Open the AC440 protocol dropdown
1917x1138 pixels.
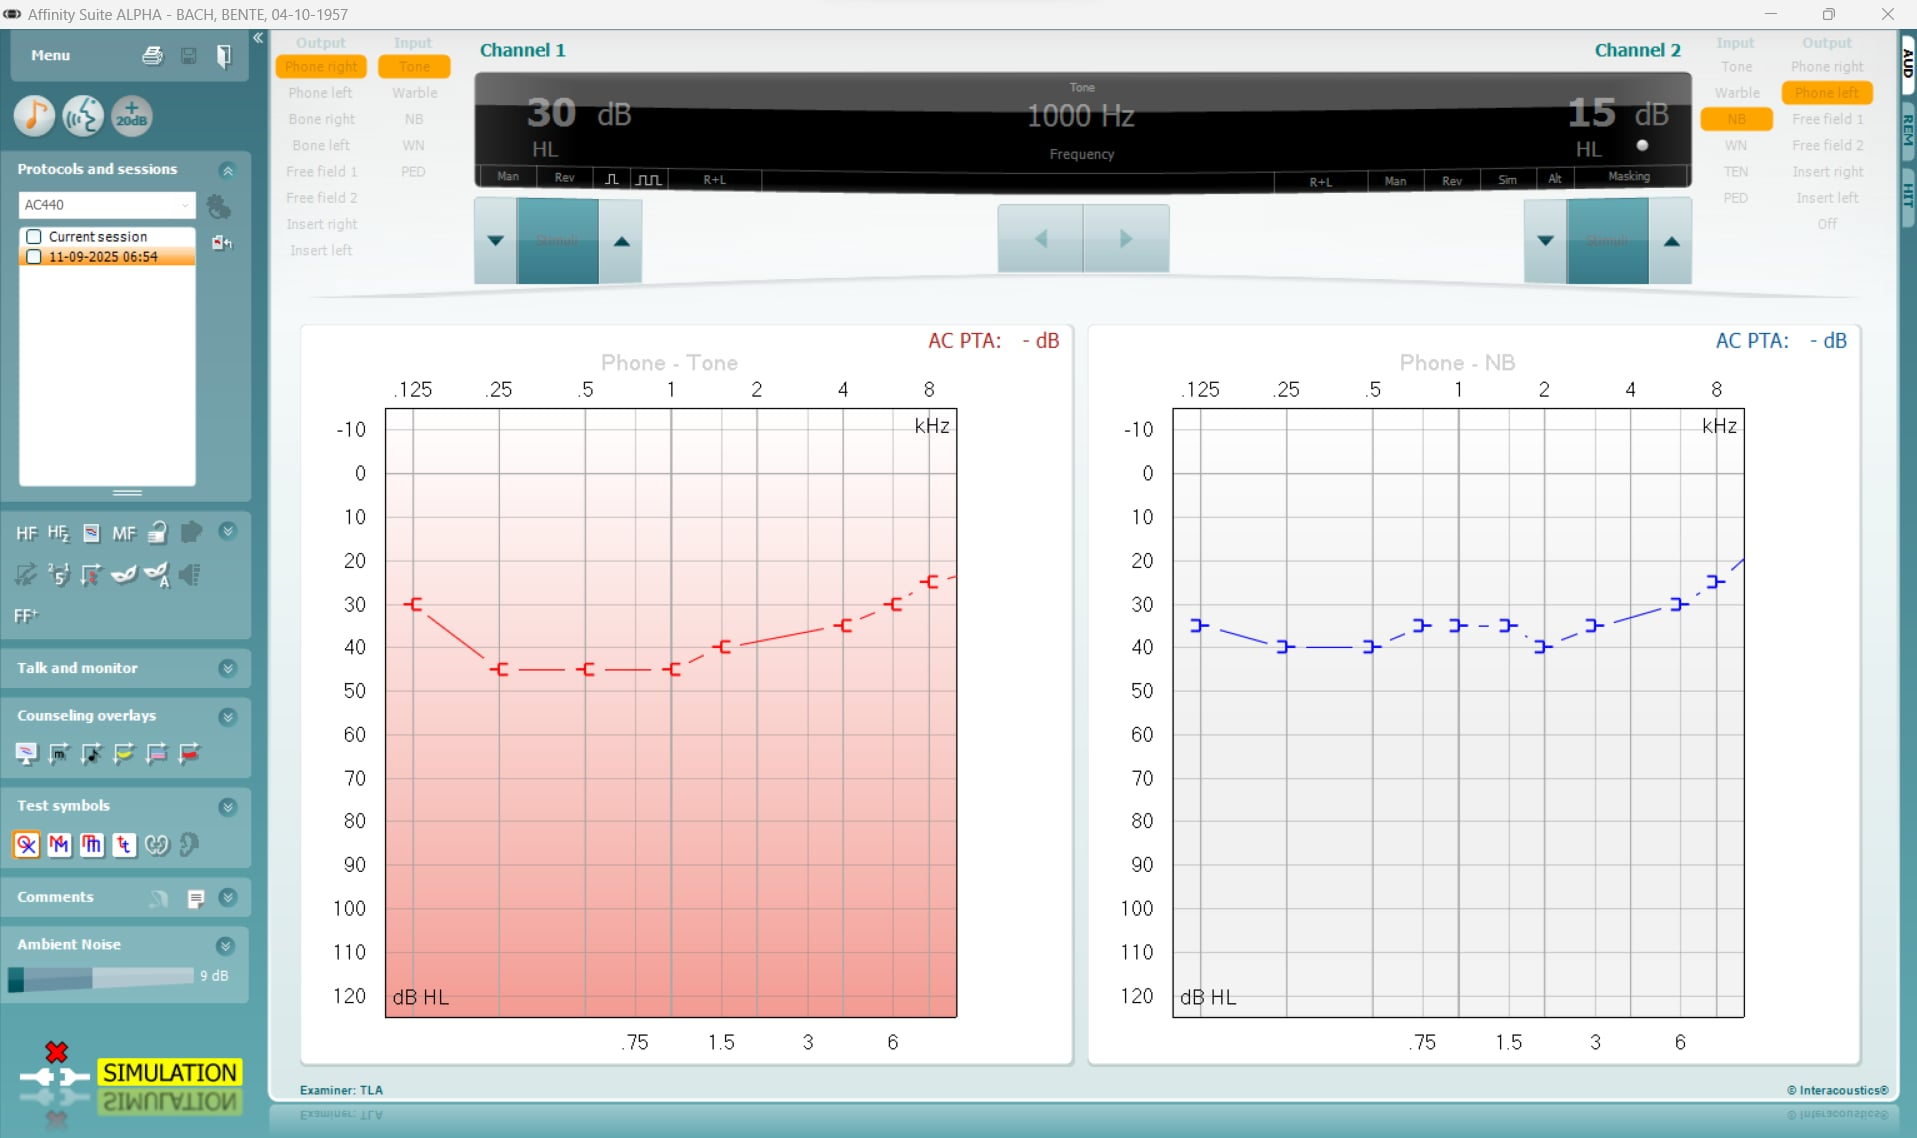106,205
